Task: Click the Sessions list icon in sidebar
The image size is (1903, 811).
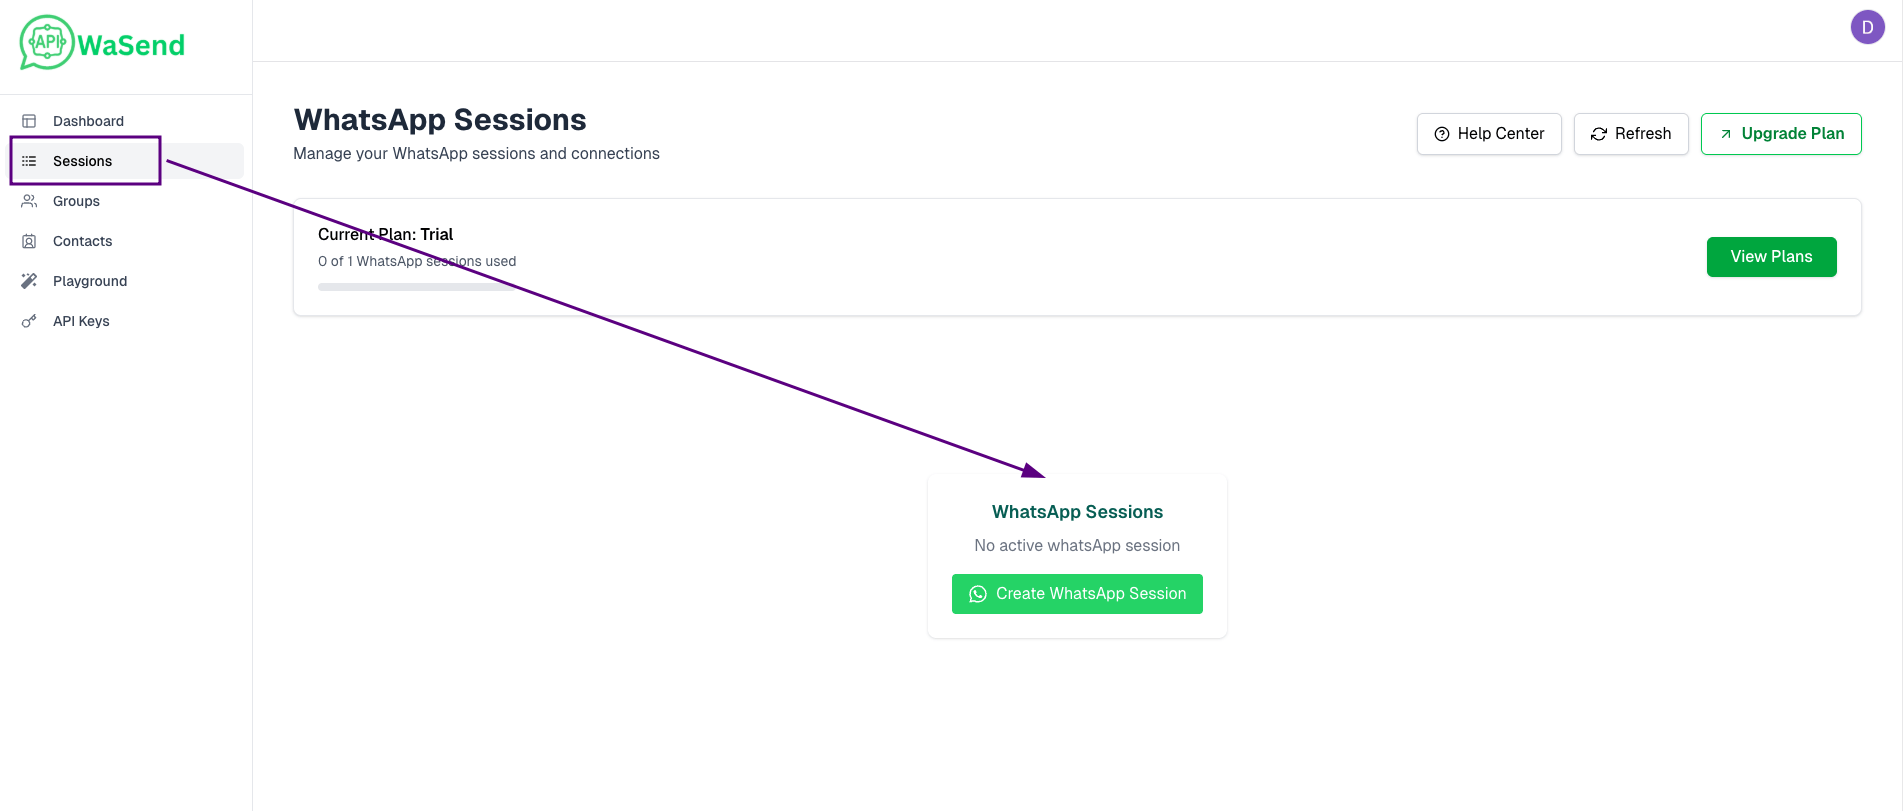Action: (29, 161)
